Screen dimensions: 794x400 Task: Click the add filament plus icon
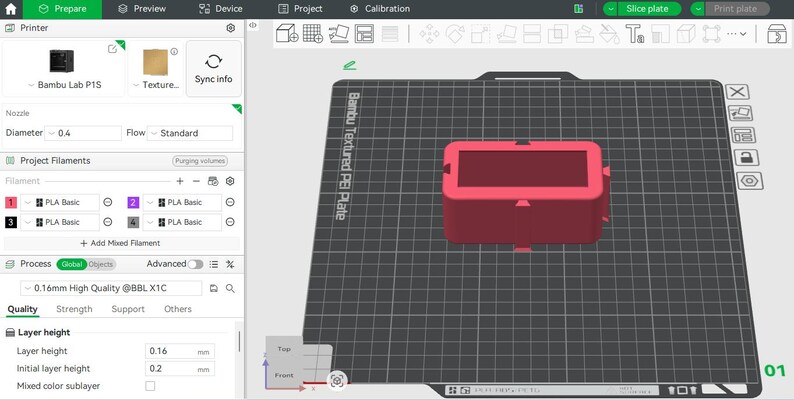(x=180, y=181)
